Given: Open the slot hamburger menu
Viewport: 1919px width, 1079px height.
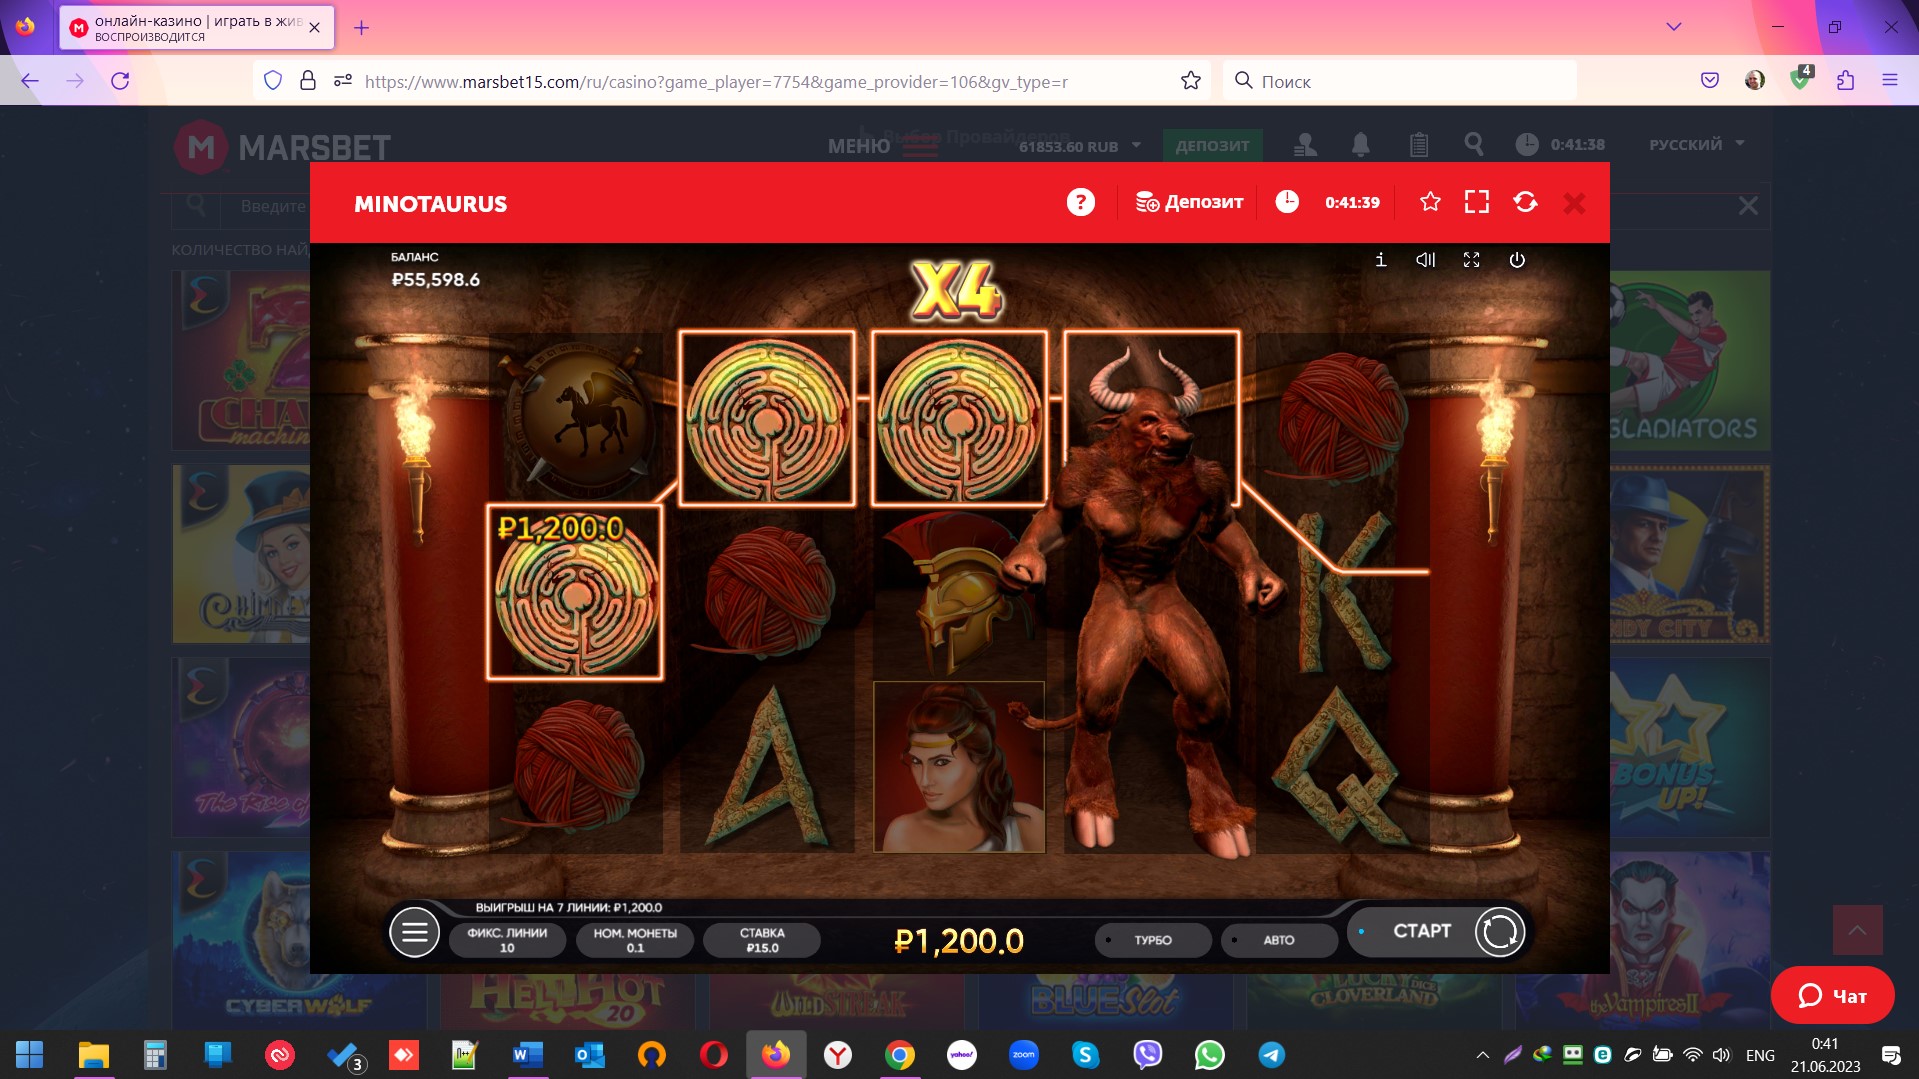Looking at the screenshot, I should click(x=414, y=933).
